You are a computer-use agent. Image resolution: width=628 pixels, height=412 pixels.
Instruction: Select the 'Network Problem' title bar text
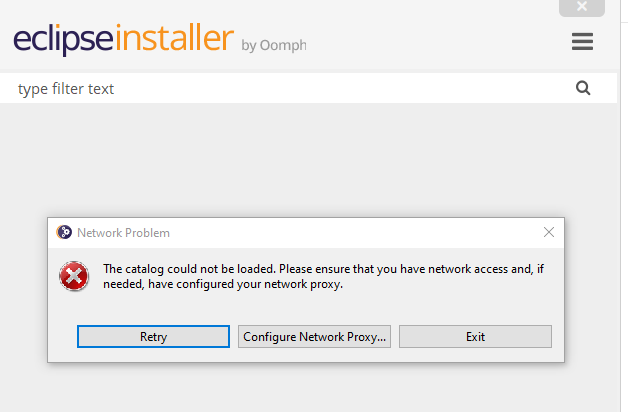123,233
